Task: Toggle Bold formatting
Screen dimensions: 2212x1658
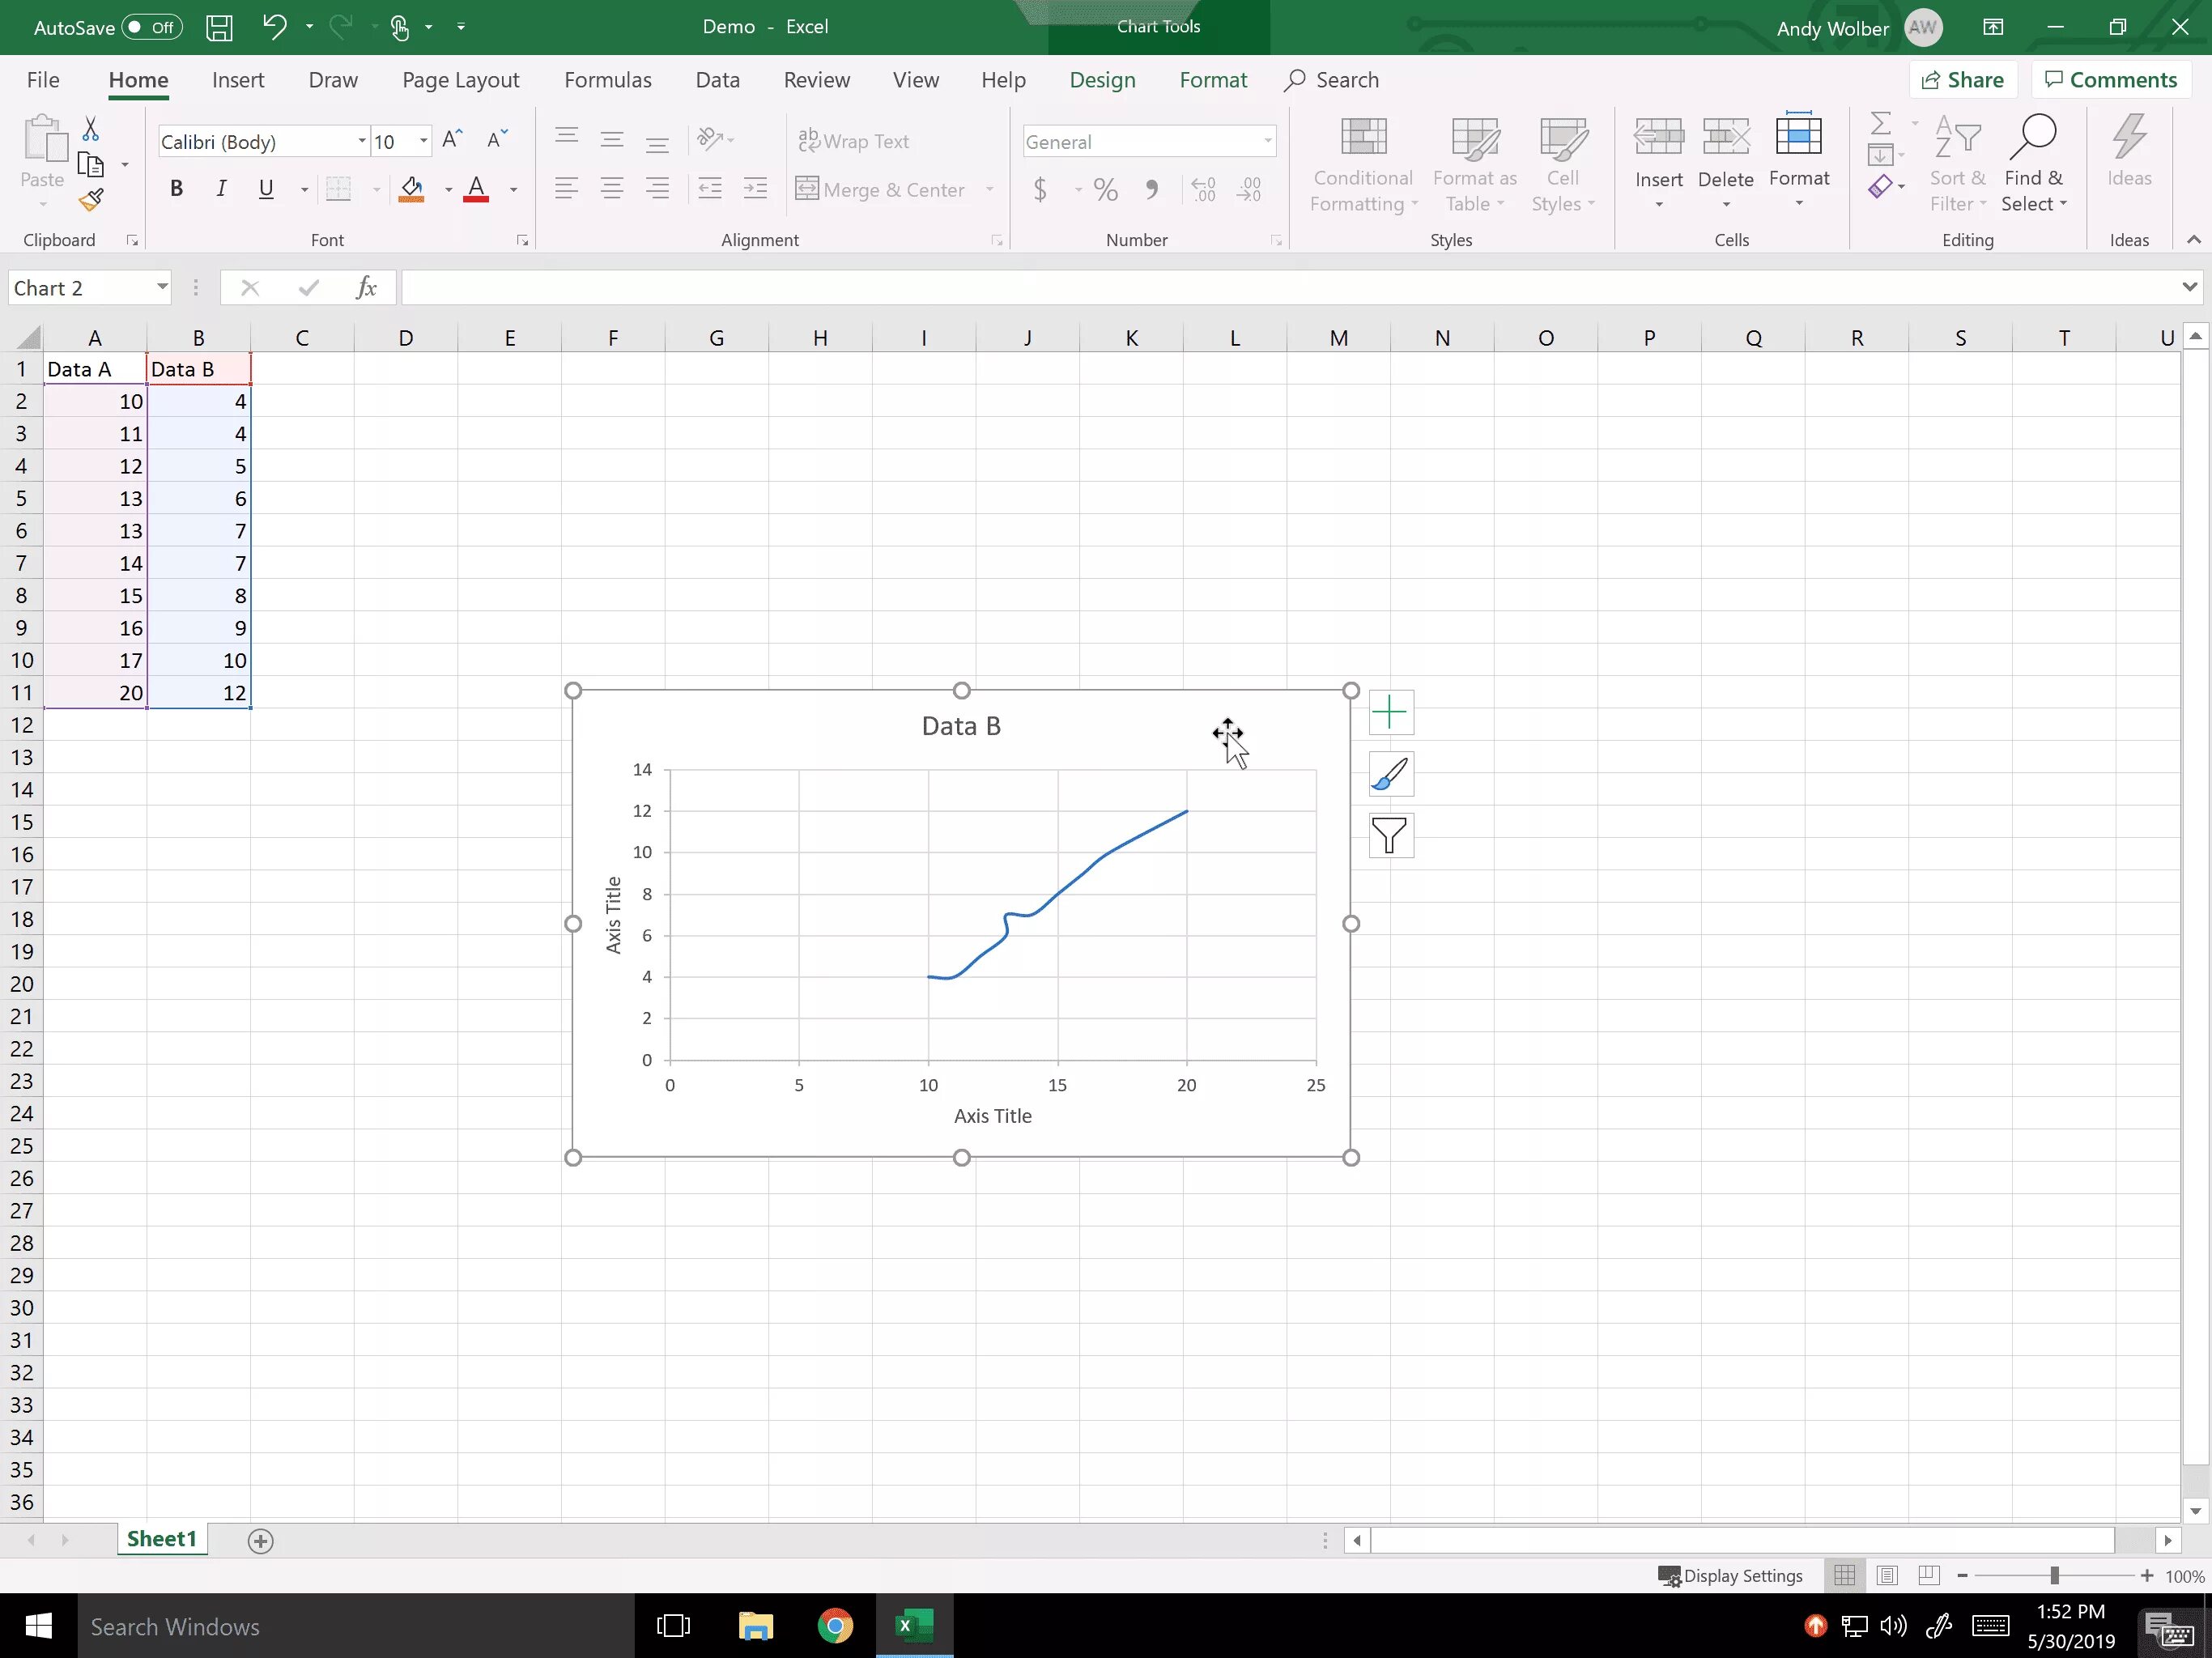Action: pos(177,189)
